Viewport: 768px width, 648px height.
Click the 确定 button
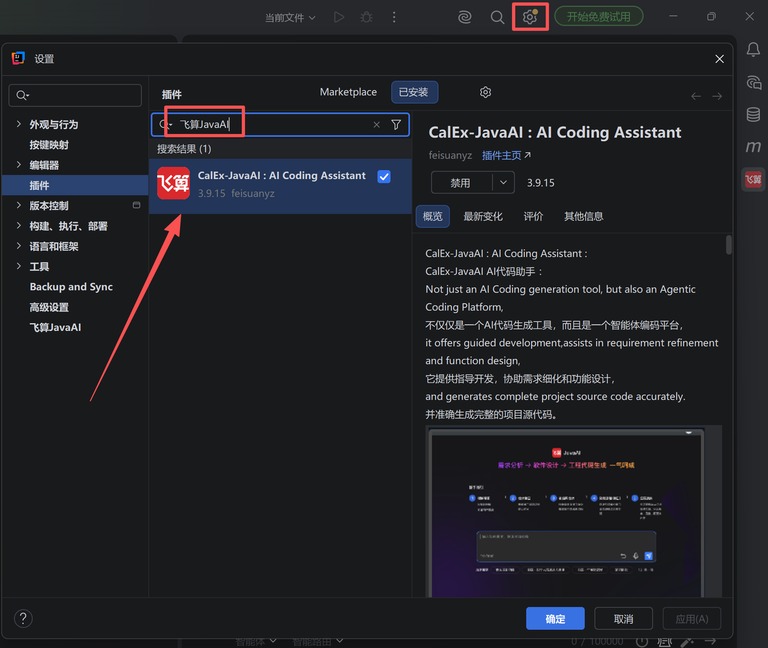click(555, 619)
